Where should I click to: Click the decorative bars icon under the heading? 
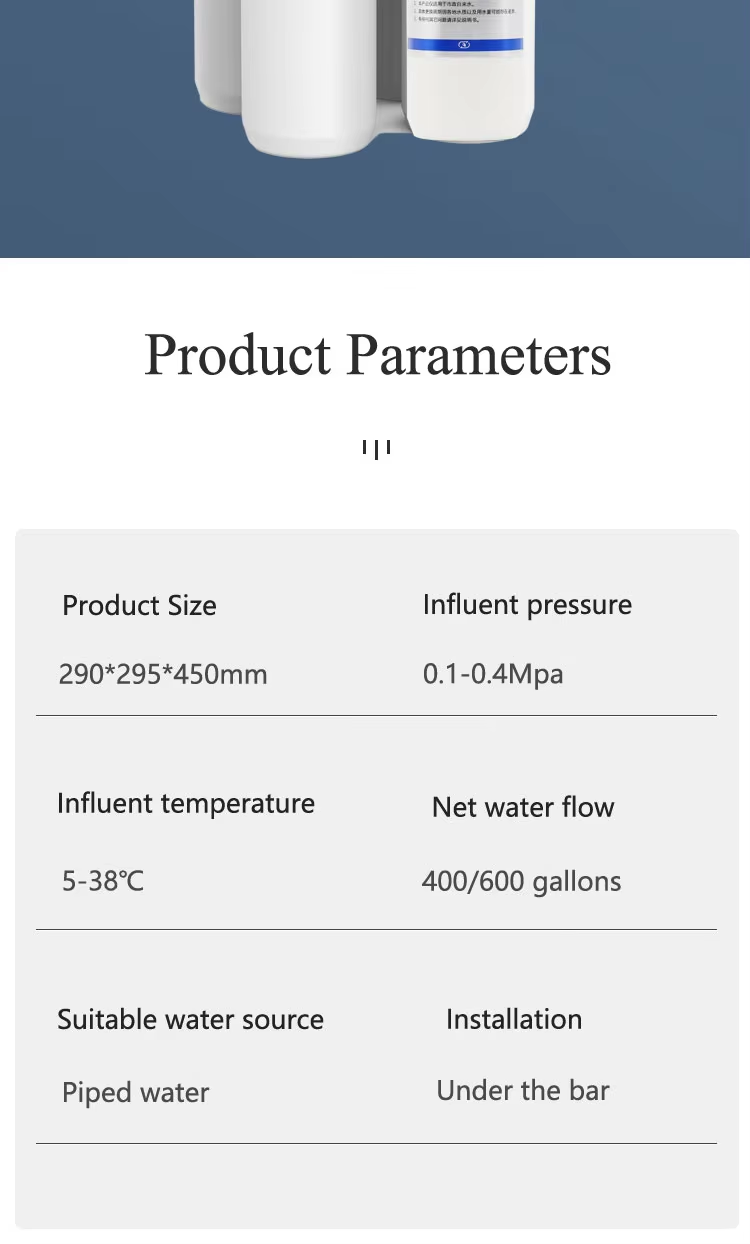(376, 449)
